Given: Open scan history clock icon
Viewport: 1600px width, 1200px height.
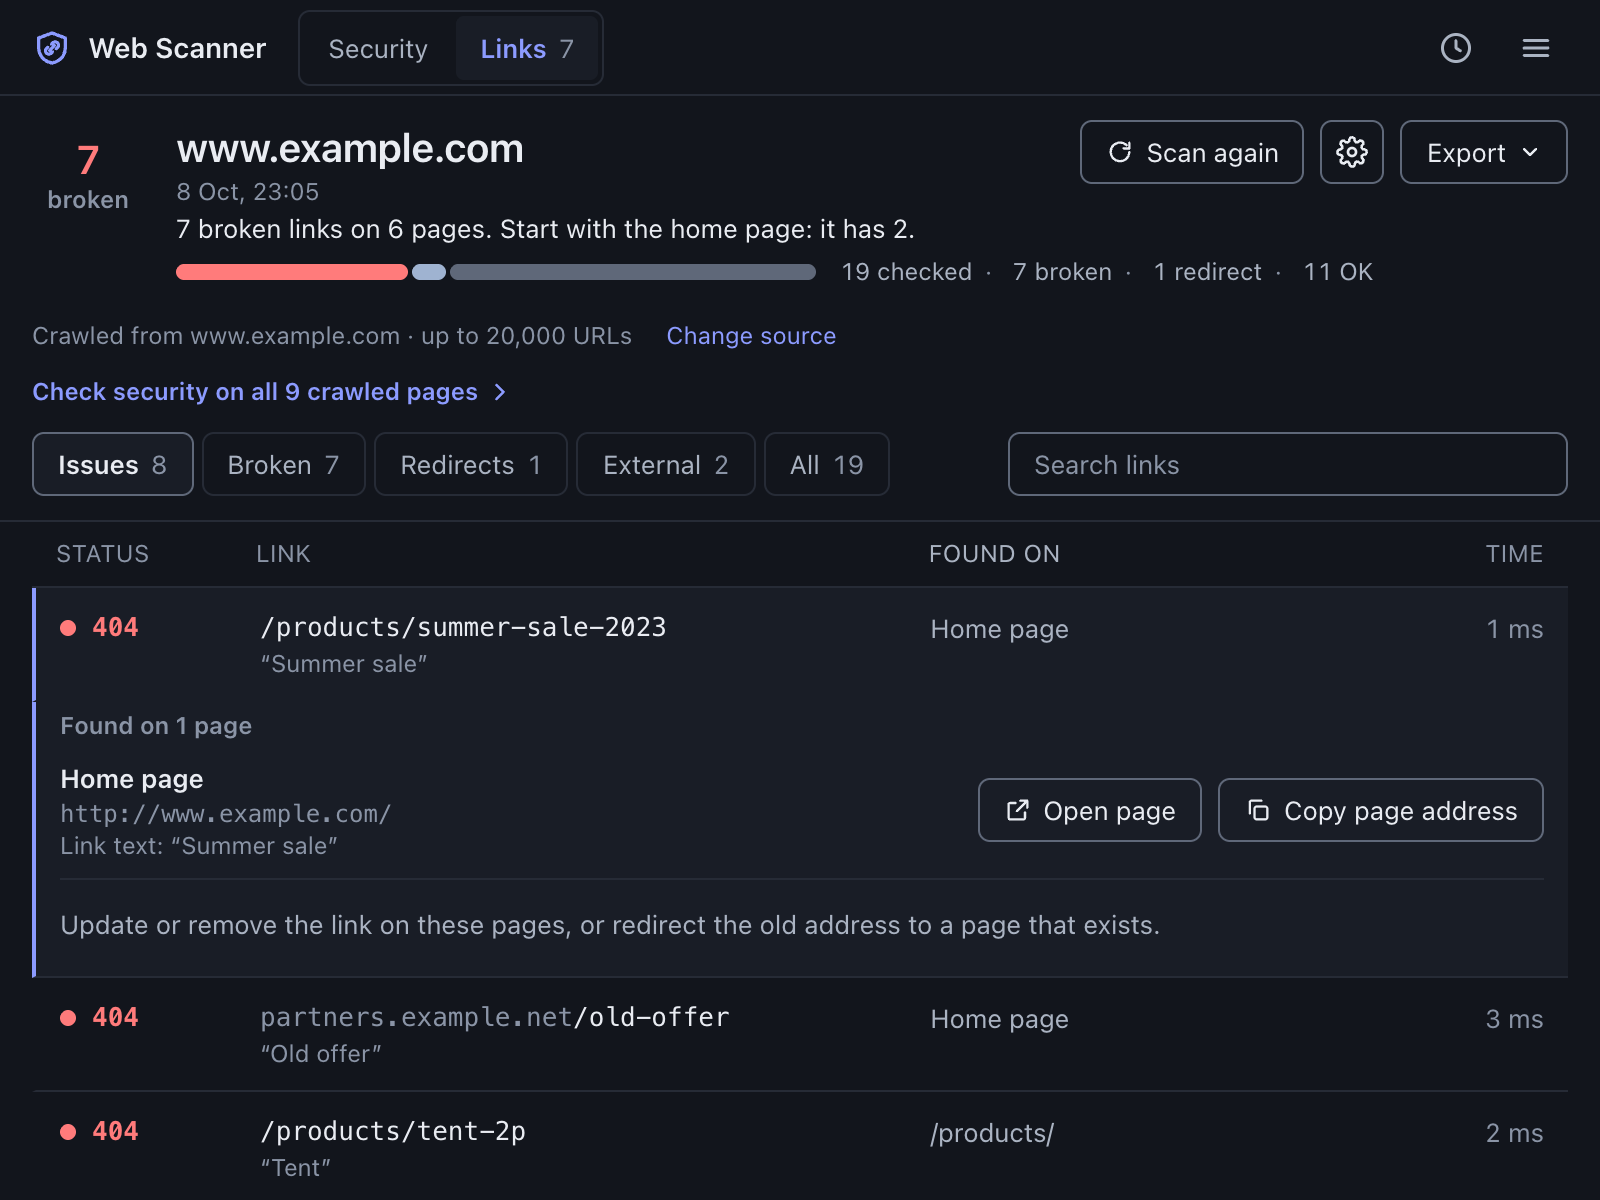Looking at the screenshot, I should [x=1456, y=48].
